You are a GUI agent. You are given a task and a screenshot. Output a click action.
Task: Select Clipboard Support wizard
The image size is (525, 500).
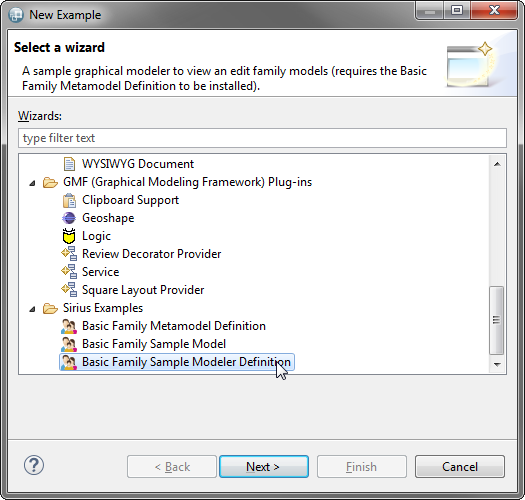(131, 200)
